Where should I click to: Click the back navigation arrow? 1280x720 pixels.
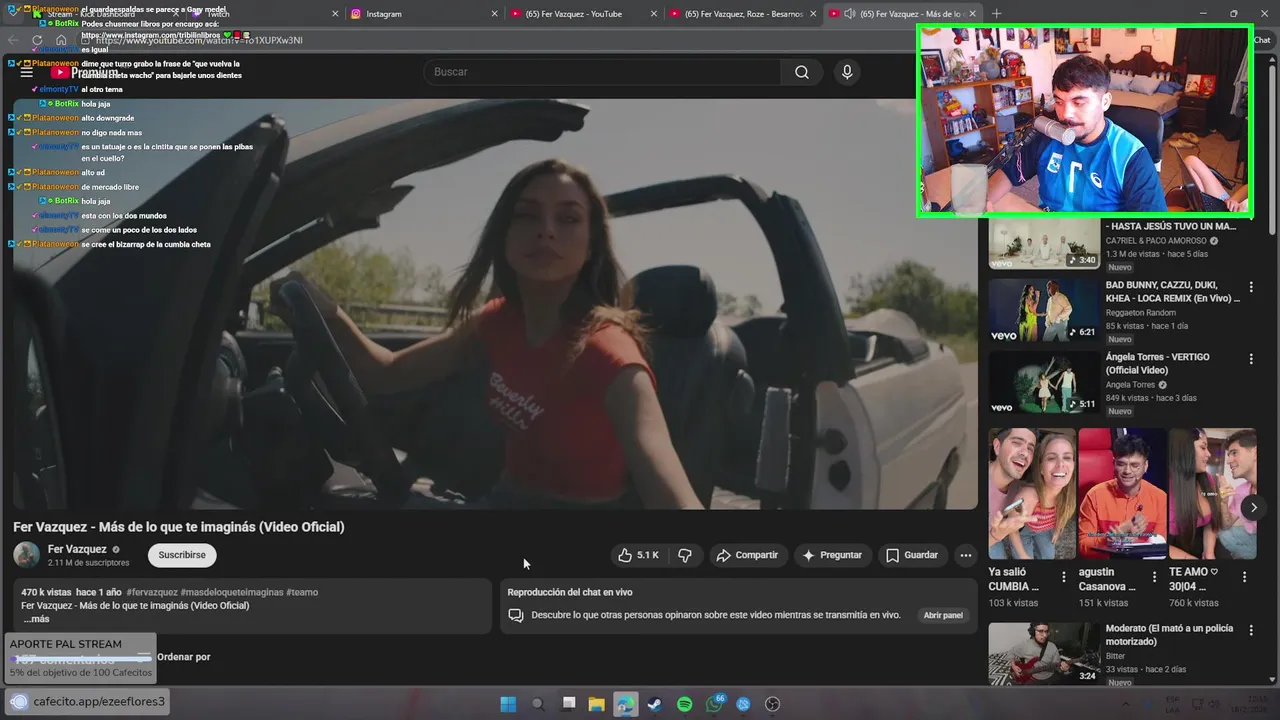[13, 40]
